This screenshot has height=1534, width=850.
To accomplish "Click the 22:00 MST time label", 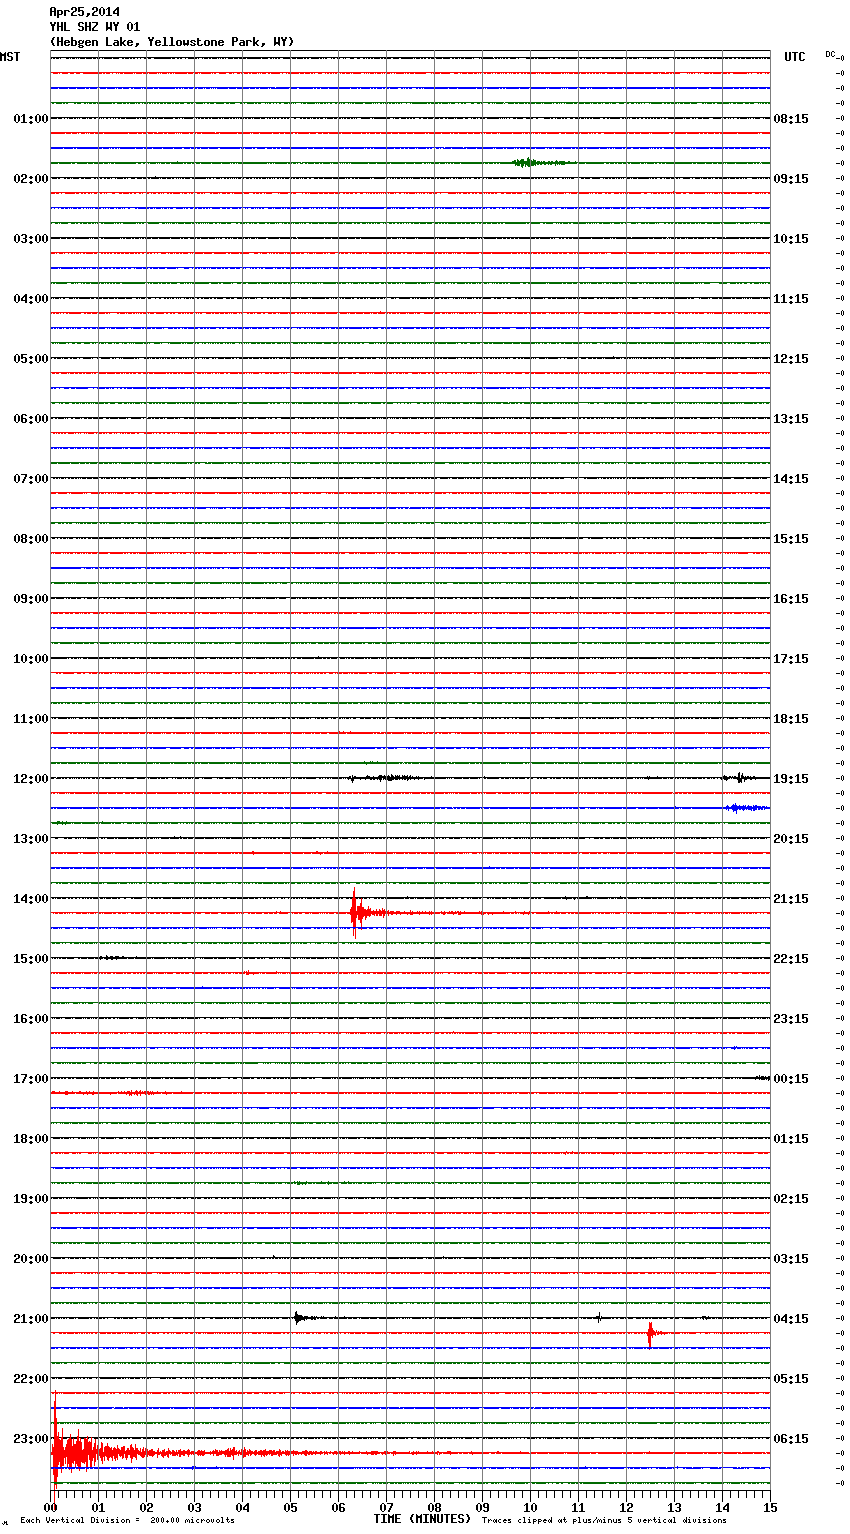I will [30, 1379].
